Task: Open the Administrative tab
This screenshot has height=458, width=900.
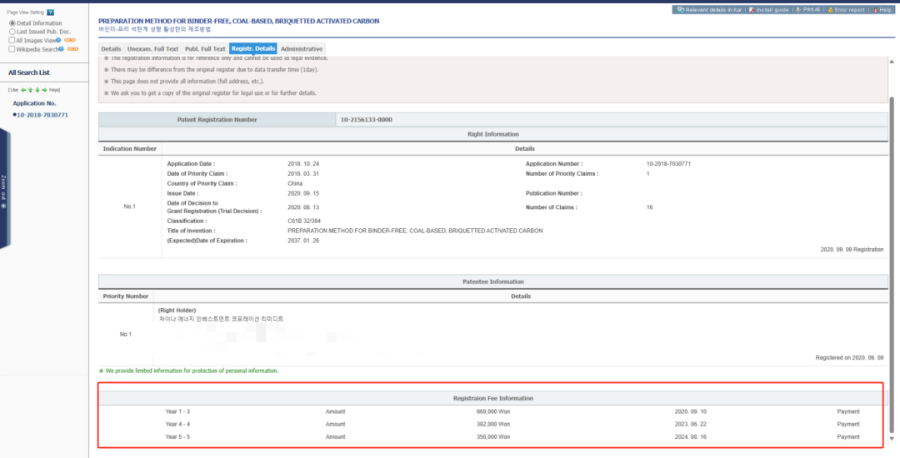Action: (x=302, y=49)
